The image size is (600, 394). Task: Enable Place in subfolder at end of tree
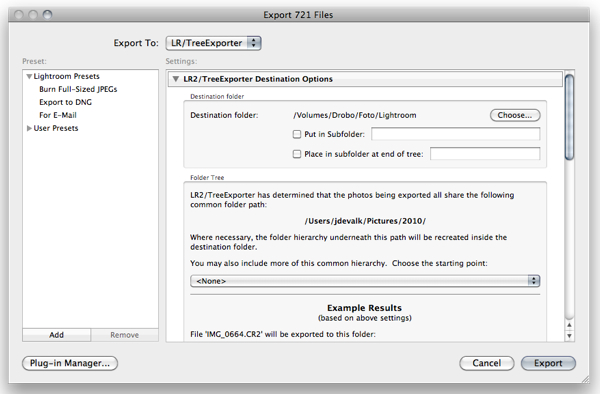click(x=297, y=154)
